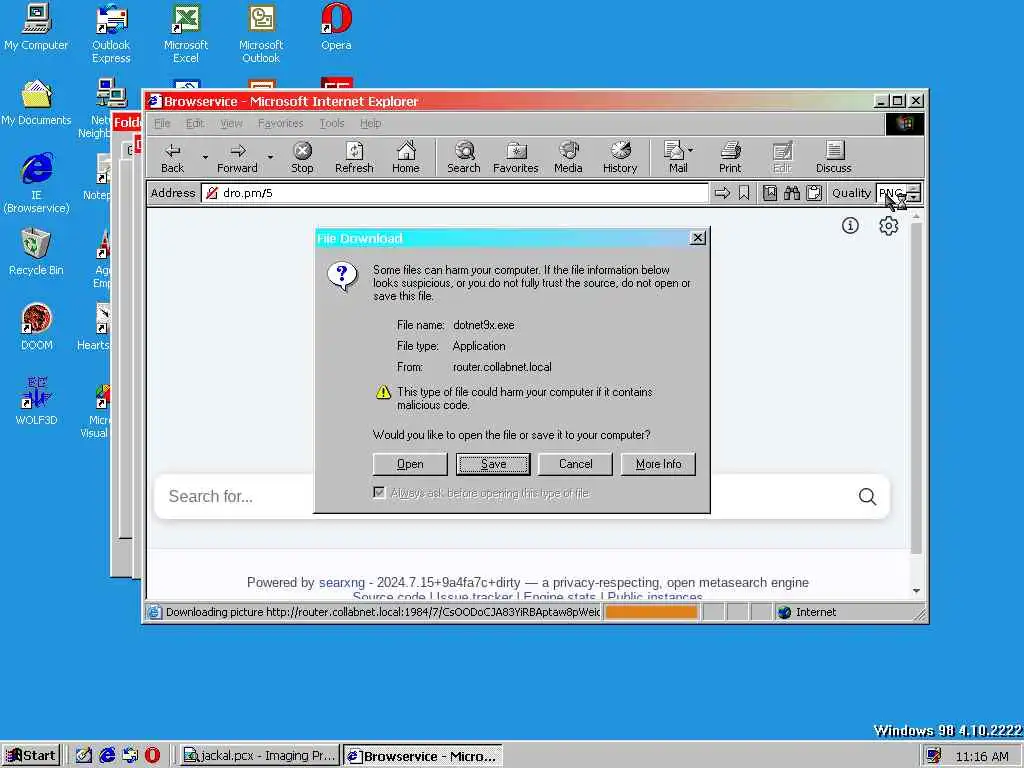The width and height of the screenshot is (1024, 768).
Task: Click the Forward navigation icon
Action: (237, 157)
